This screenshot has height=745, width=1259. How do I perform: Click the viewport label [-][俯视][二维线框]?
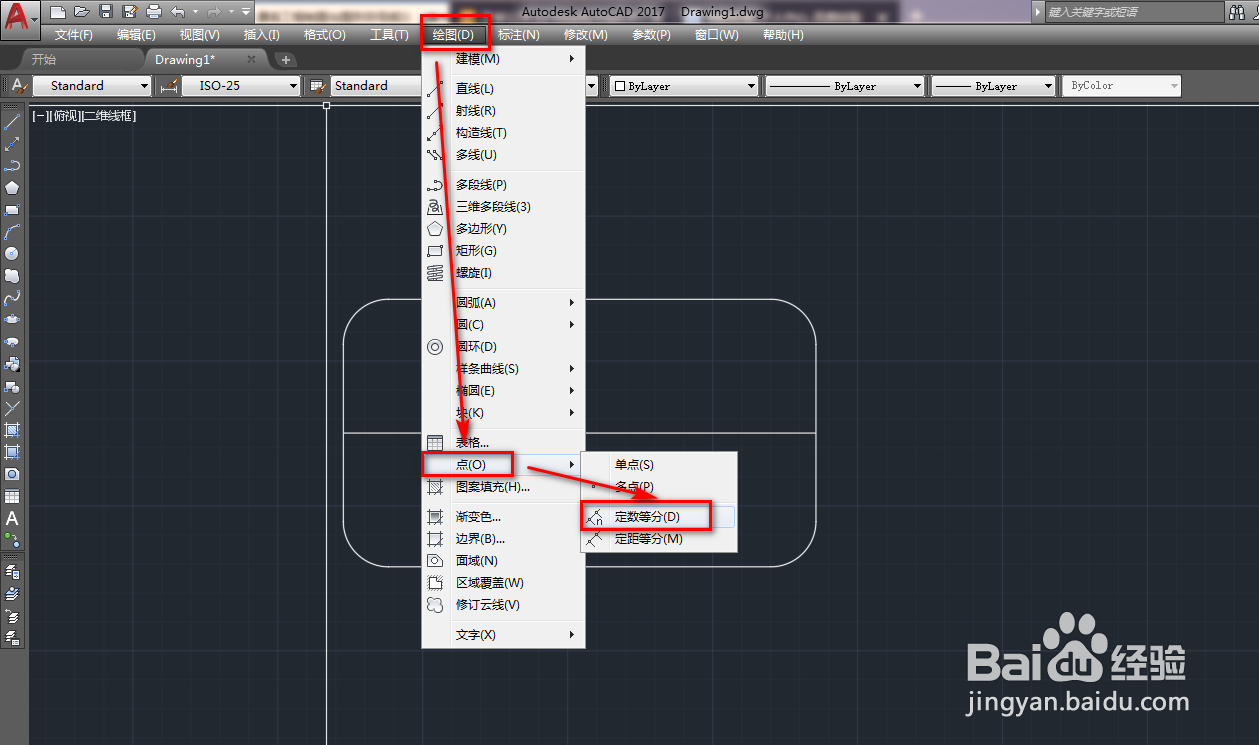tap(84, 116)
